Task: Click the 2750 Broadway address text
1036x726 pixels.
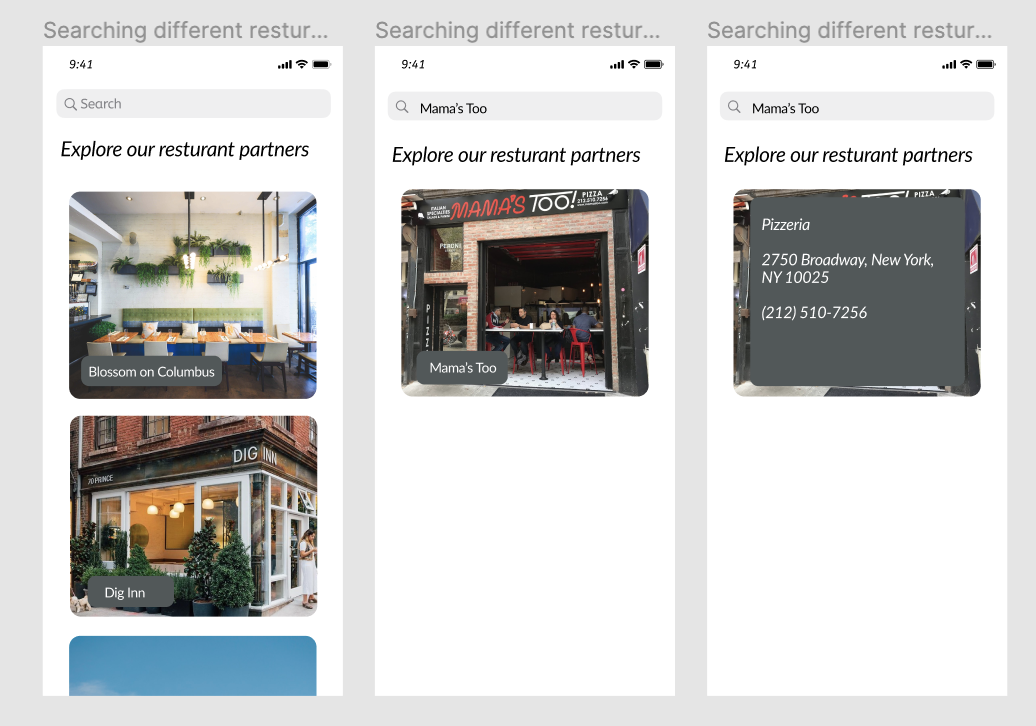Action: click(847, 268)
